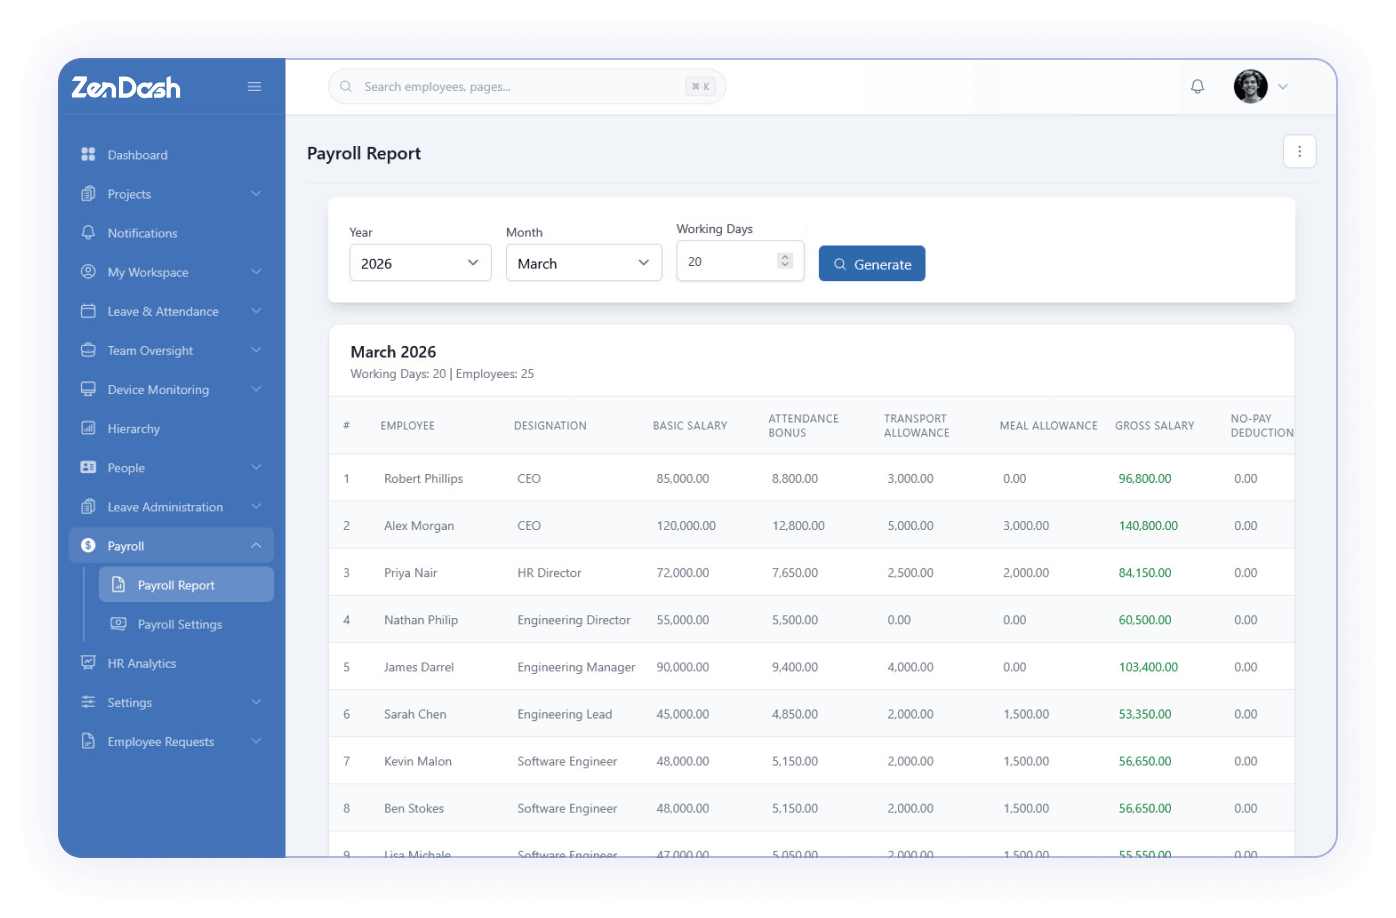The width and height of the screenshot is (1396, 918).
Task: Expand the People menu chevron
Action: pyautogui.click(x=257, y=467)
